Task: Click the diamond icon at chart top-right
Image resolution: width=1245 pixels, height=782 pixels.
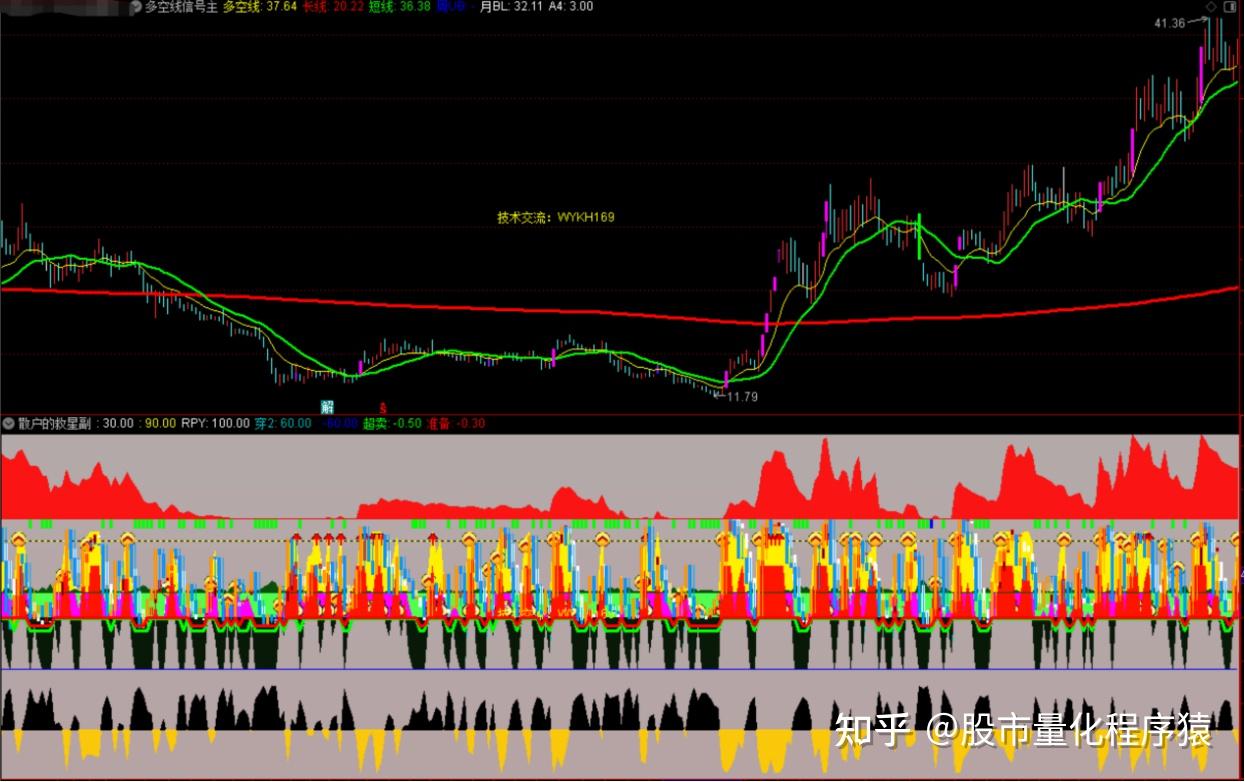Action: (x=1211, y=7)
